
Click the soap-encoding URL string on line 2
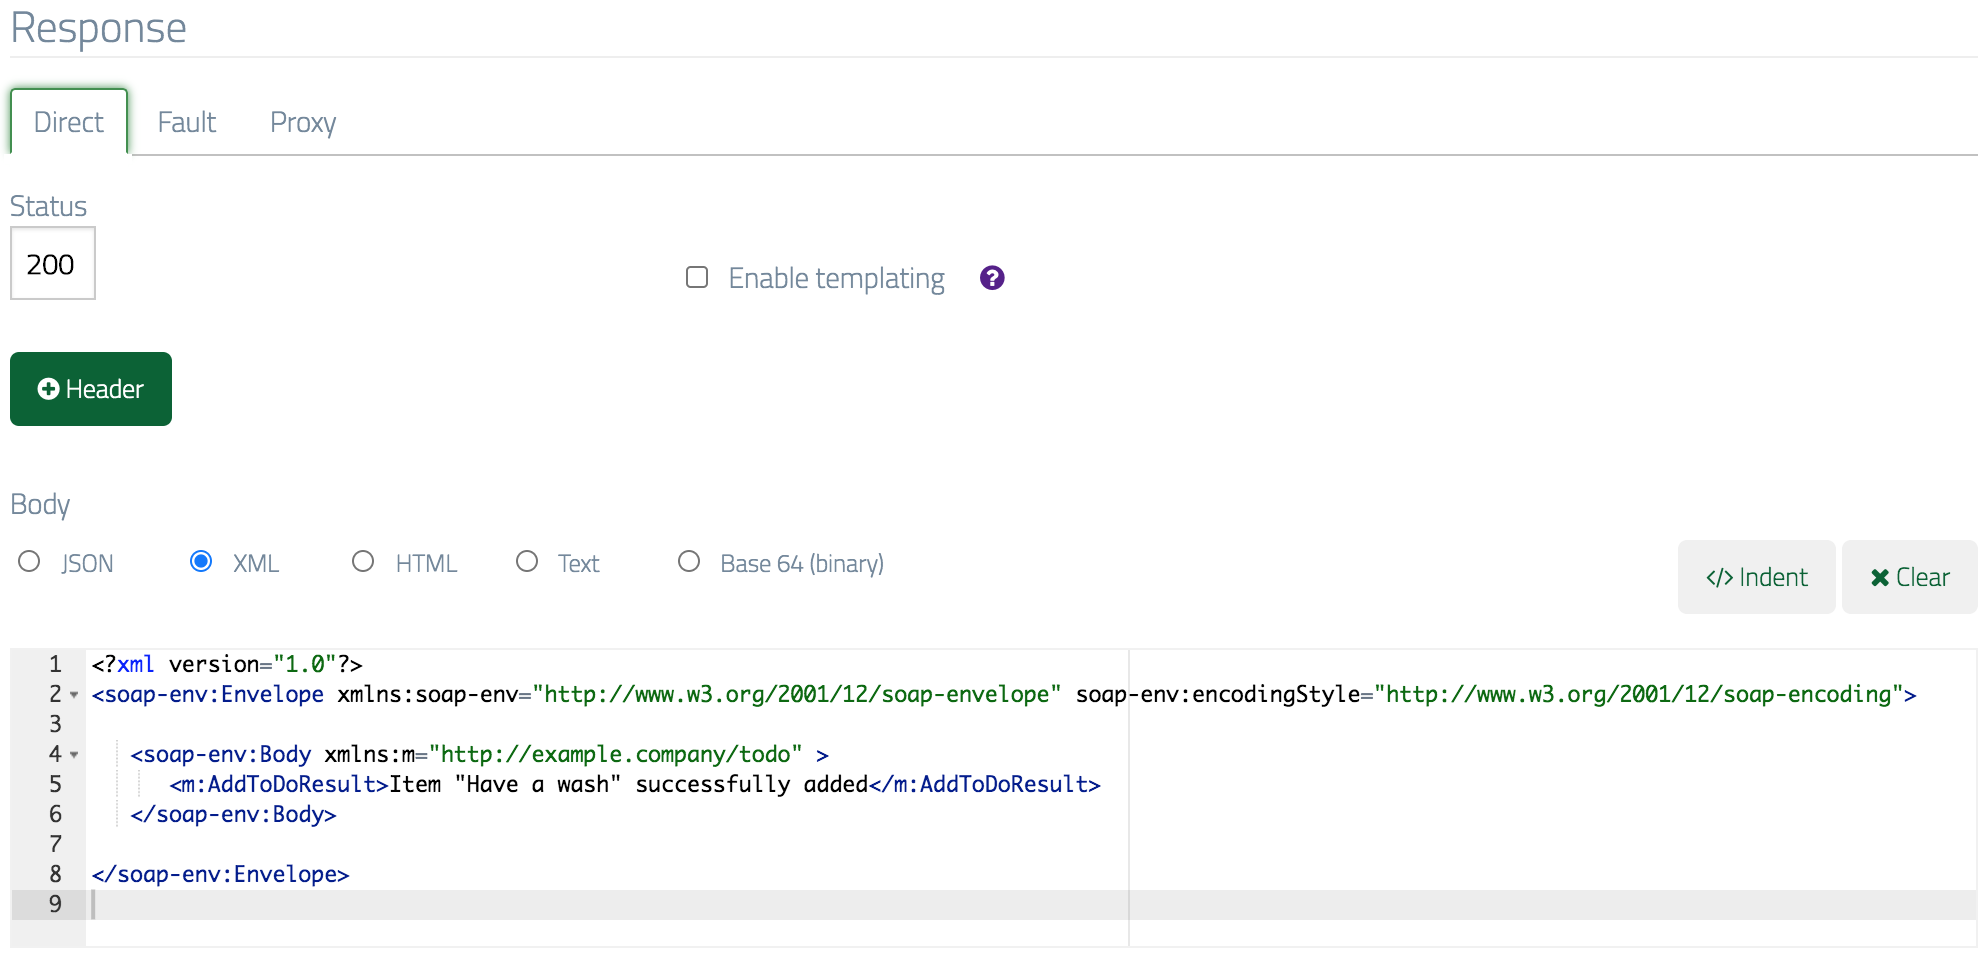coord(1639,694)
